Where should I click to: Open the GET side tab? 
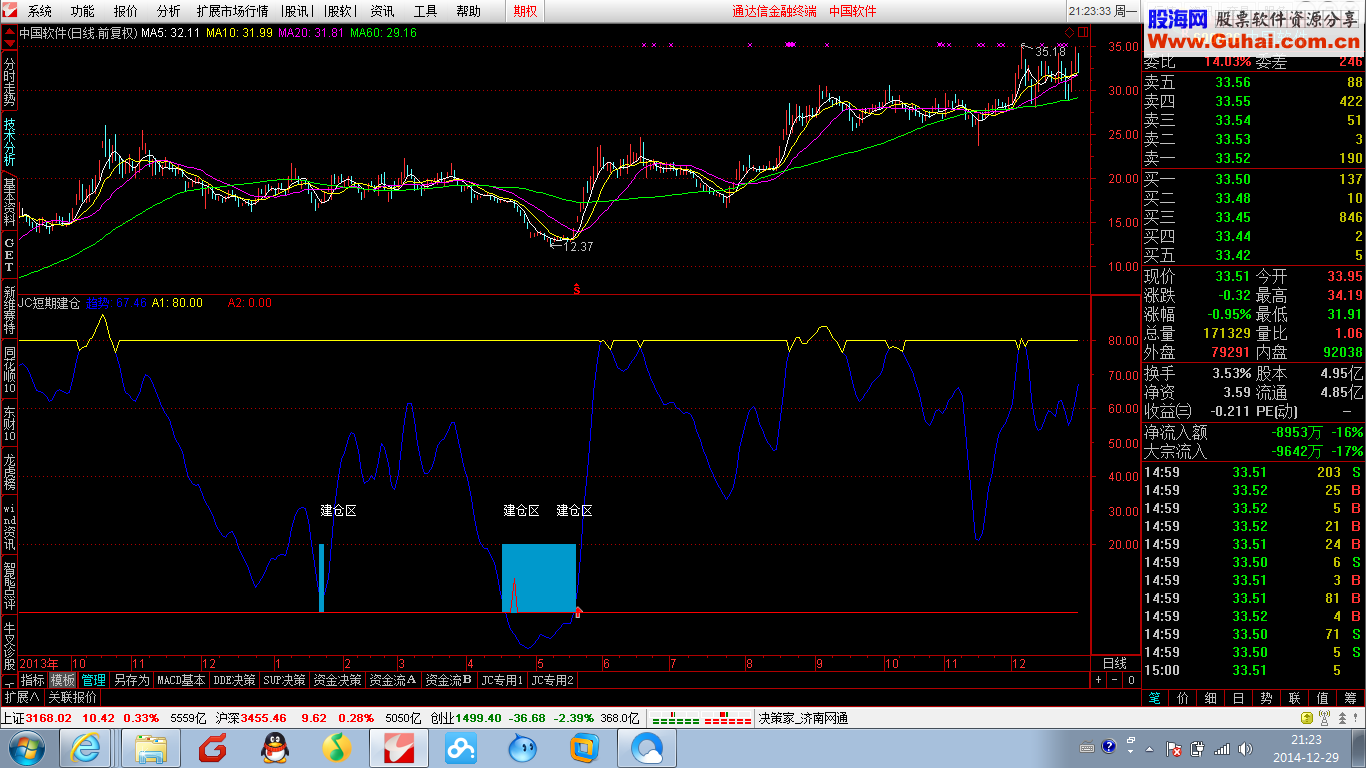pyautogui.click(x=9, y=255)
